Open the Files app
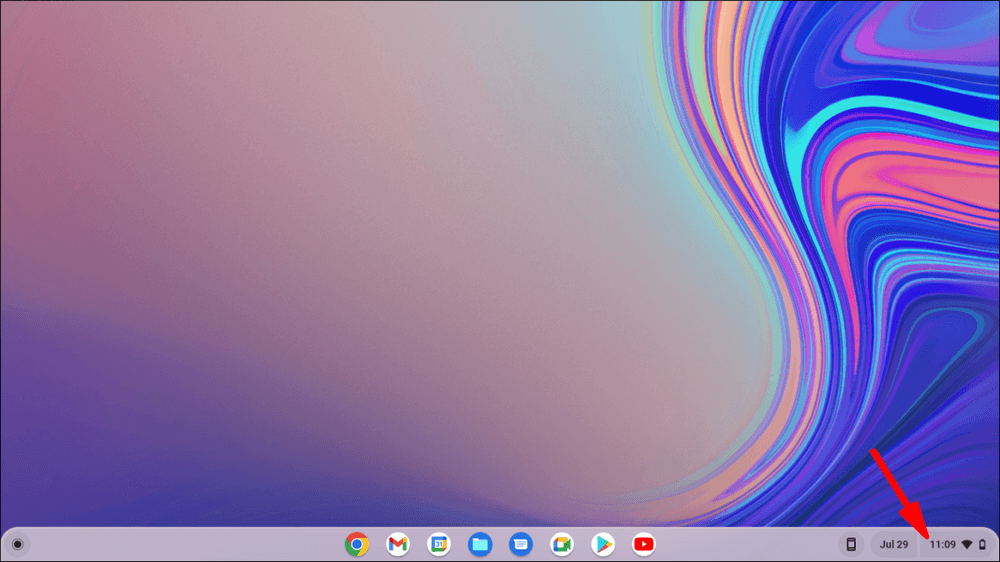Image resolution: width=1000 pixels, height=562 pixels. (480, 544)
